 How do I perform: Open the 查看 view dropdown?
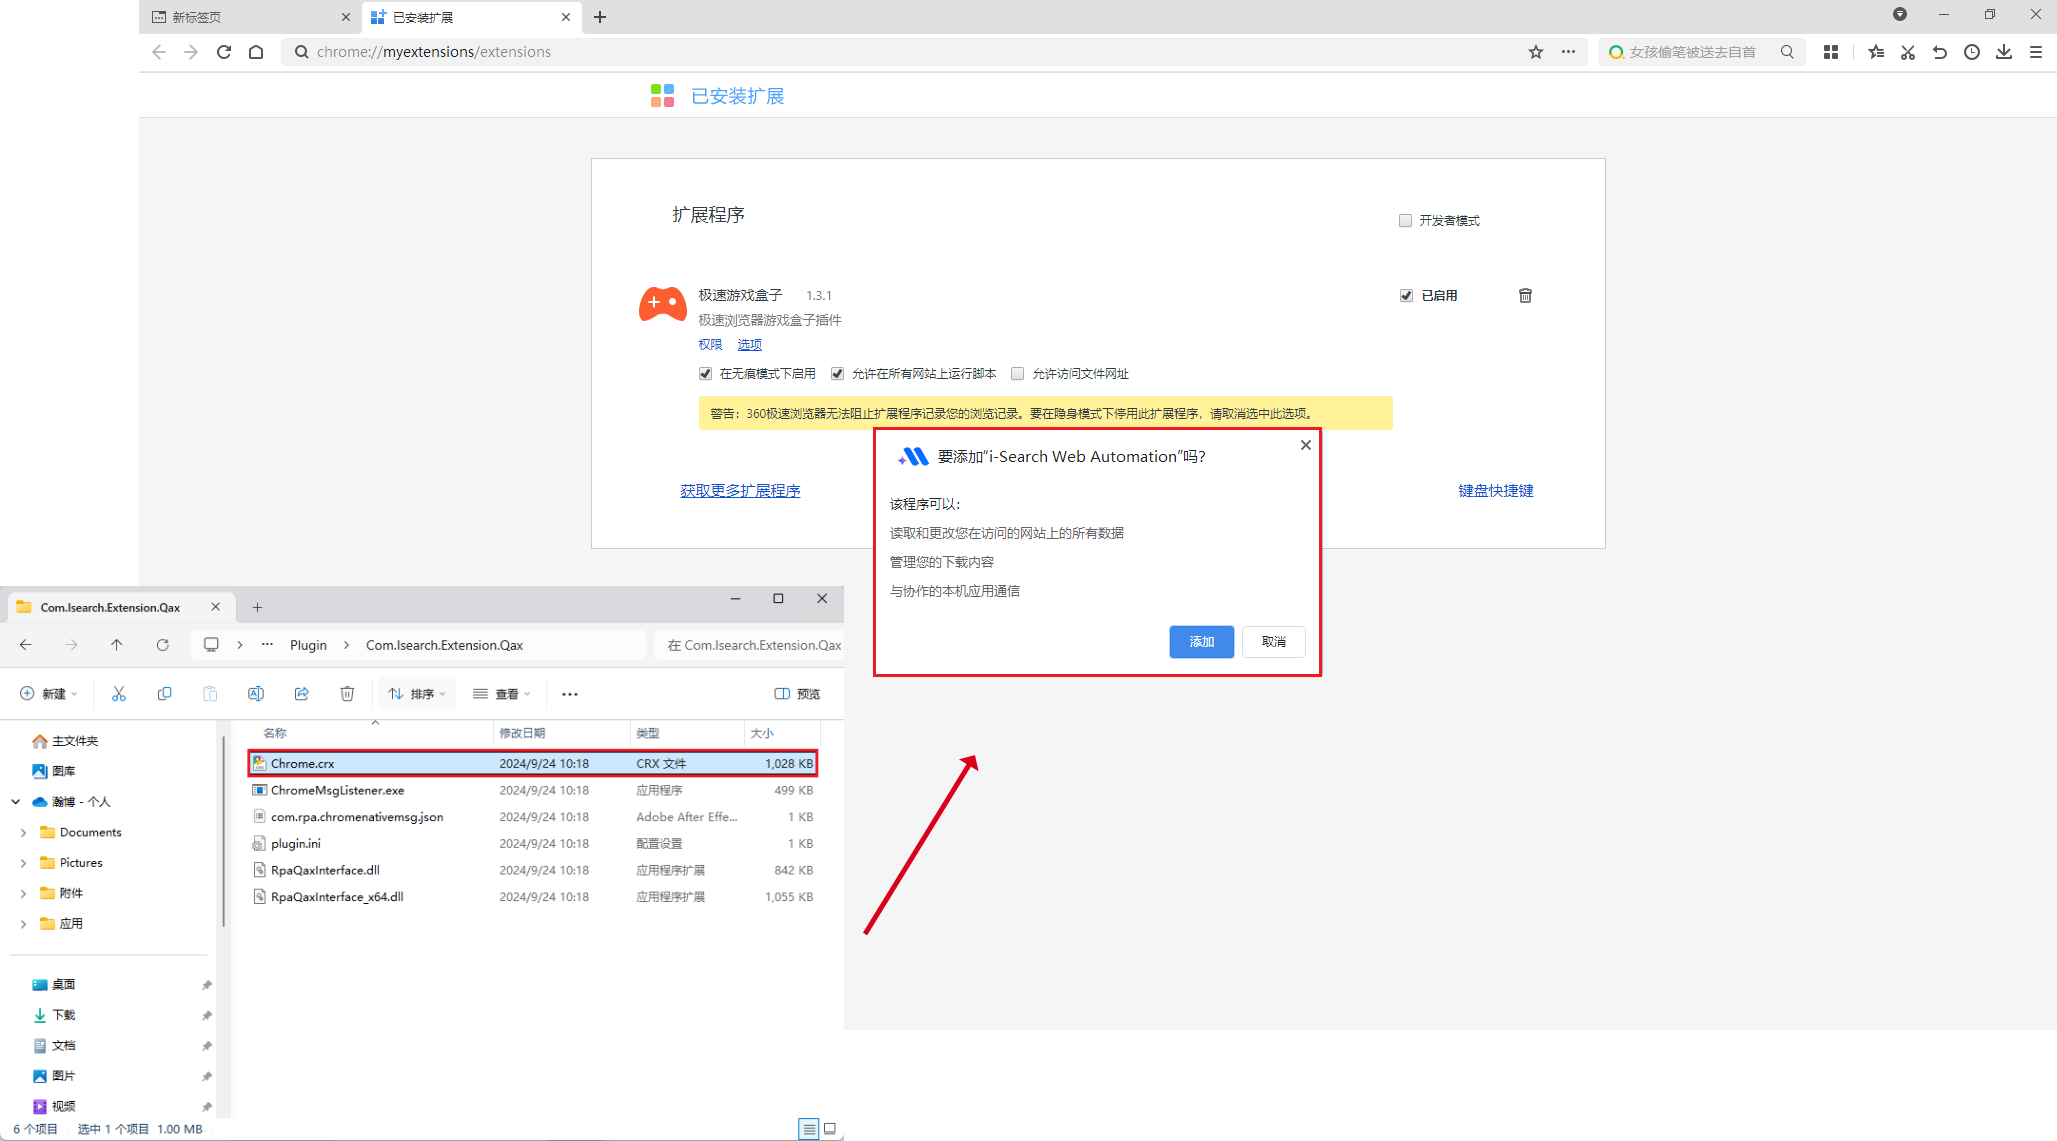(x=501, y=693)
